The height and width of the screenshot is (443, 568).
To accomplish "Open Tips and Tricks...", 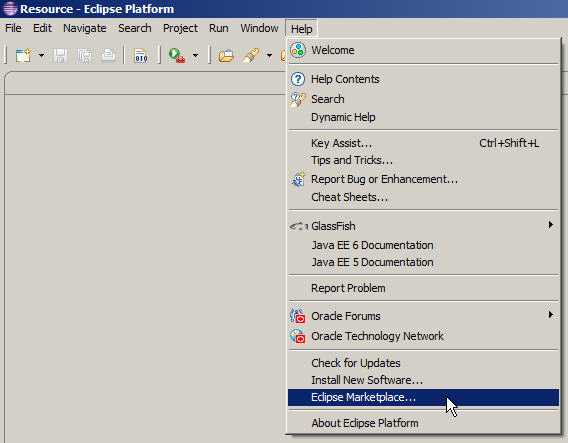I will click(x=423, y=160).
